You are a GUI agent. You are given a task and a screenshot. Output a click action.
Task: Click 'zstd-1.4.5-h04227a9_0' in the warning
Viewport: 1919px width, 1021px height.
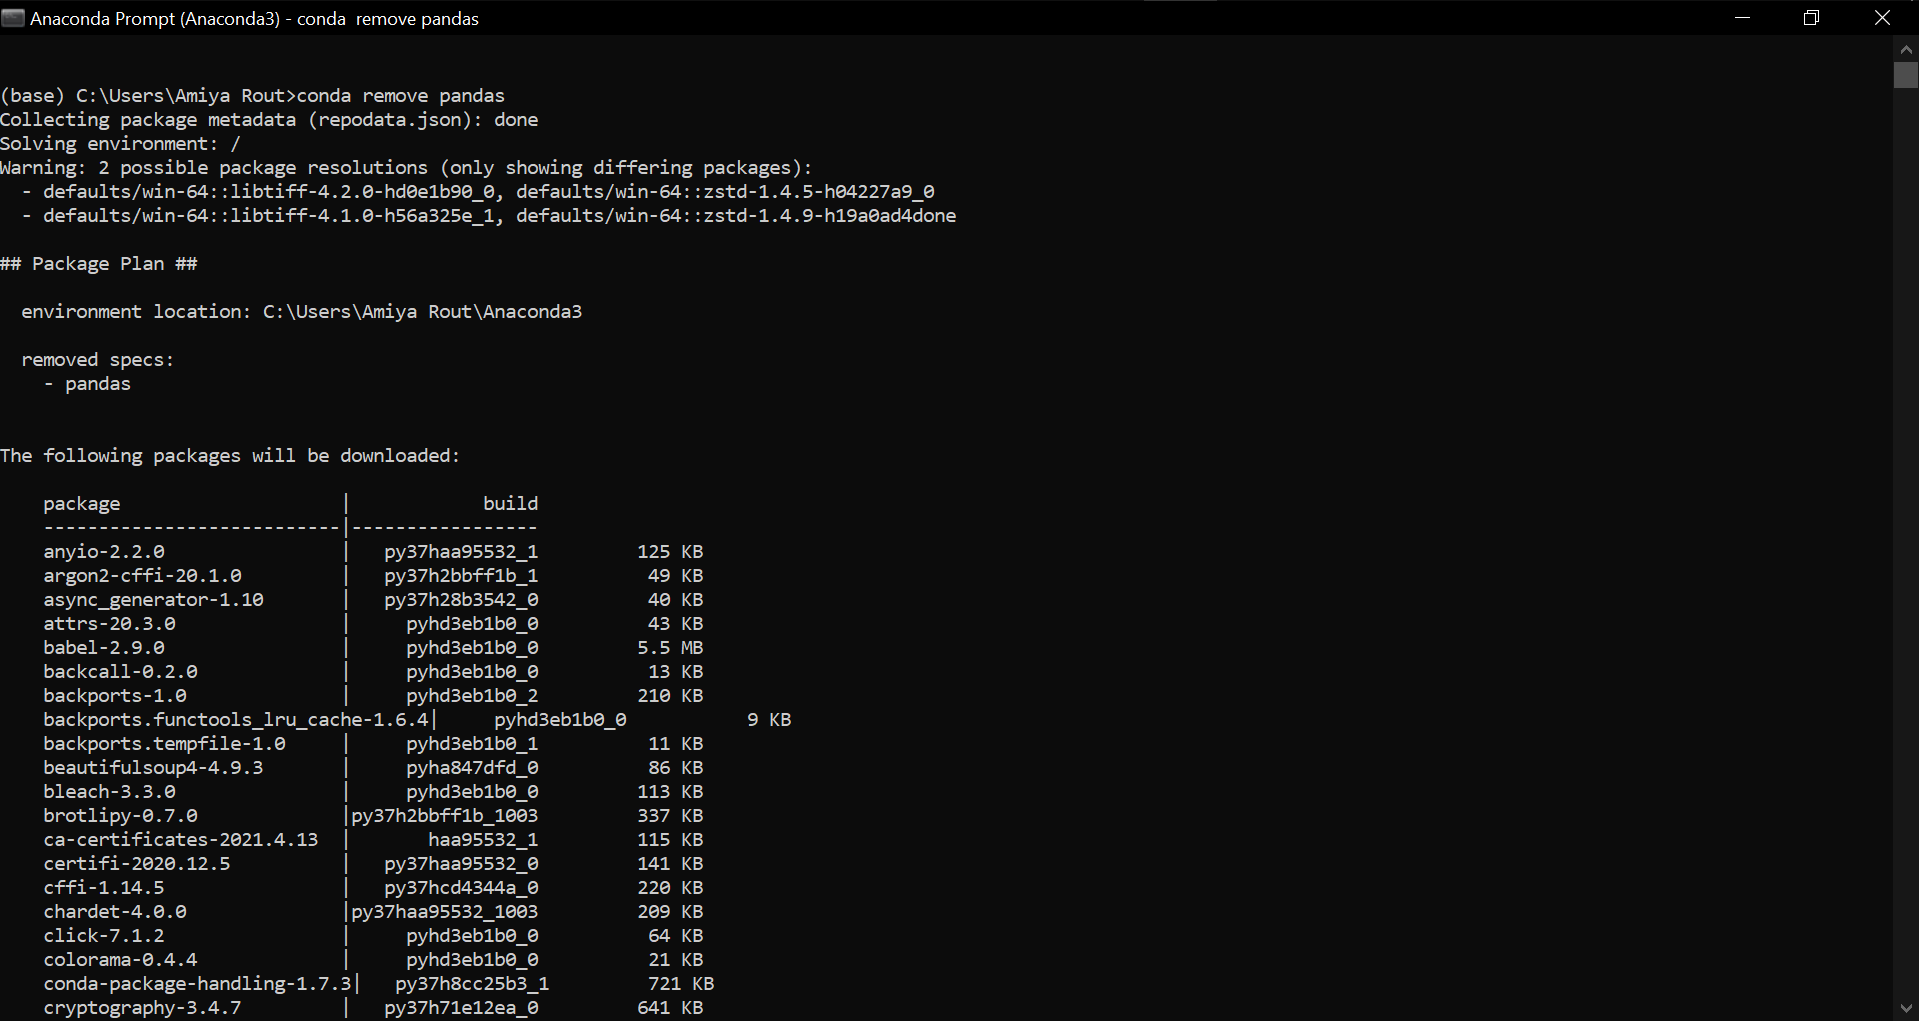point(819,192)
